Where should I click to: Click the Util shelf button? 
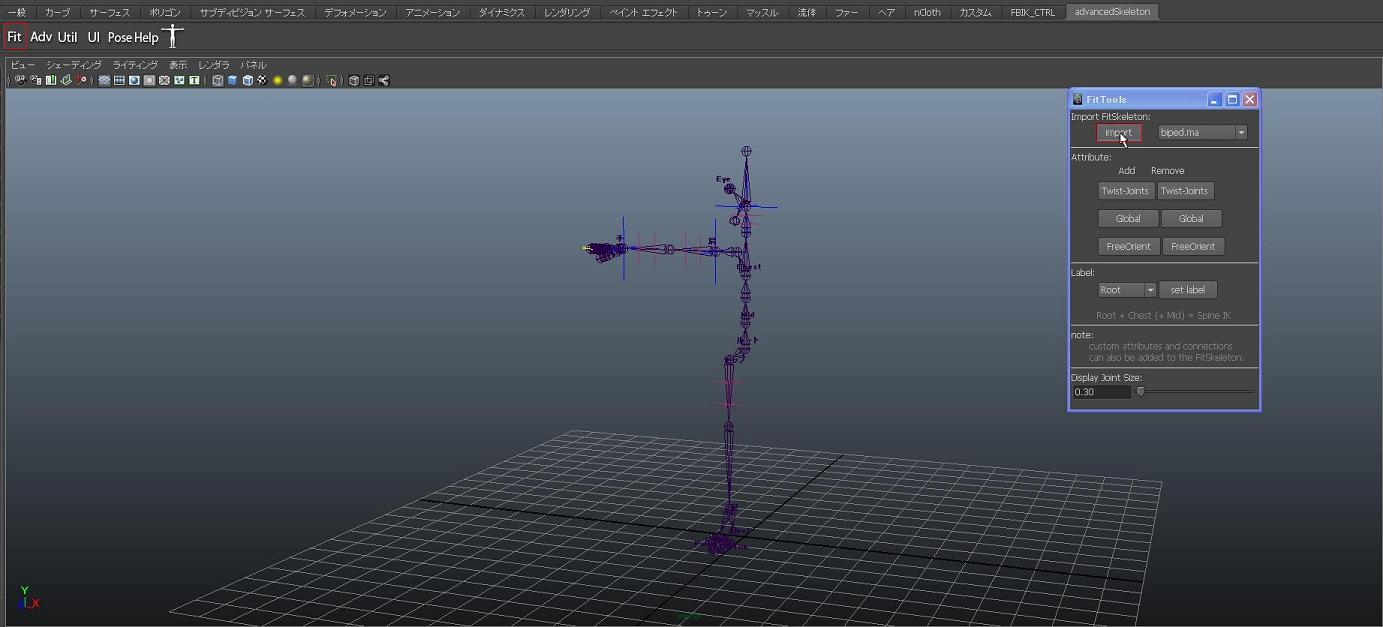[67, 37]
